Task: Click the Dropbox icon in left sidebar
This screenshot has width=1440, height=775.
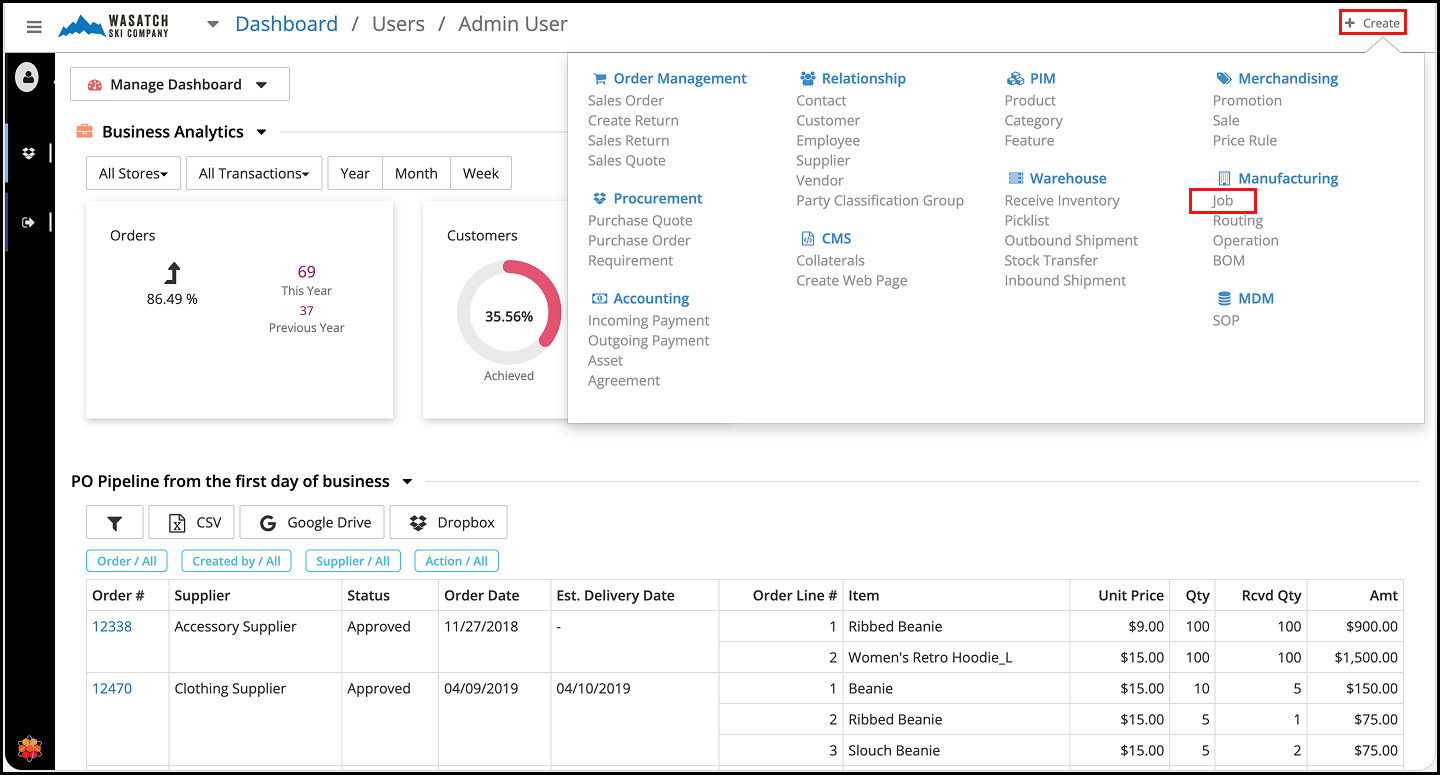Action: [x=28, y=153]
